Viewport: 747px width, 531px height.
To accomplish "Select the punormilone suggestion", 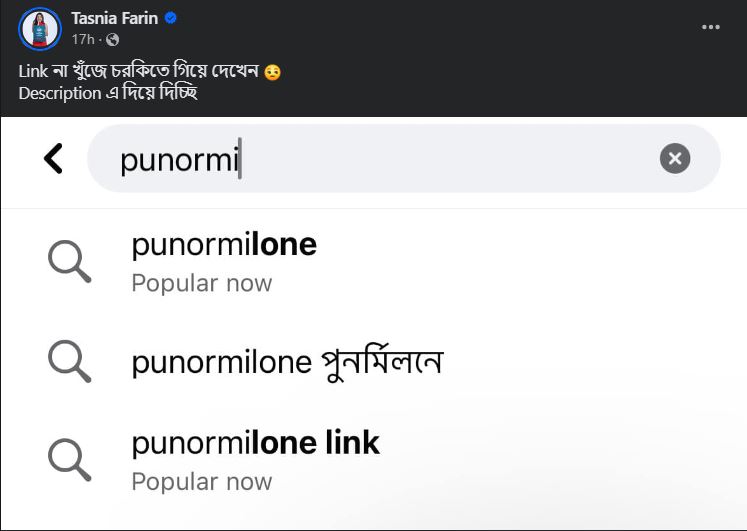I will pos(374,263).
